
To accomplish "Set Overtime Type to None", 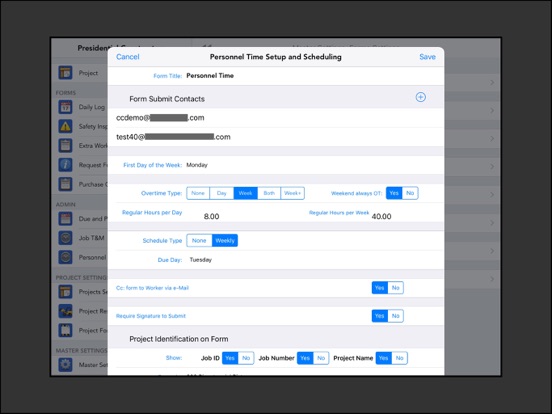I will point(198,193).
